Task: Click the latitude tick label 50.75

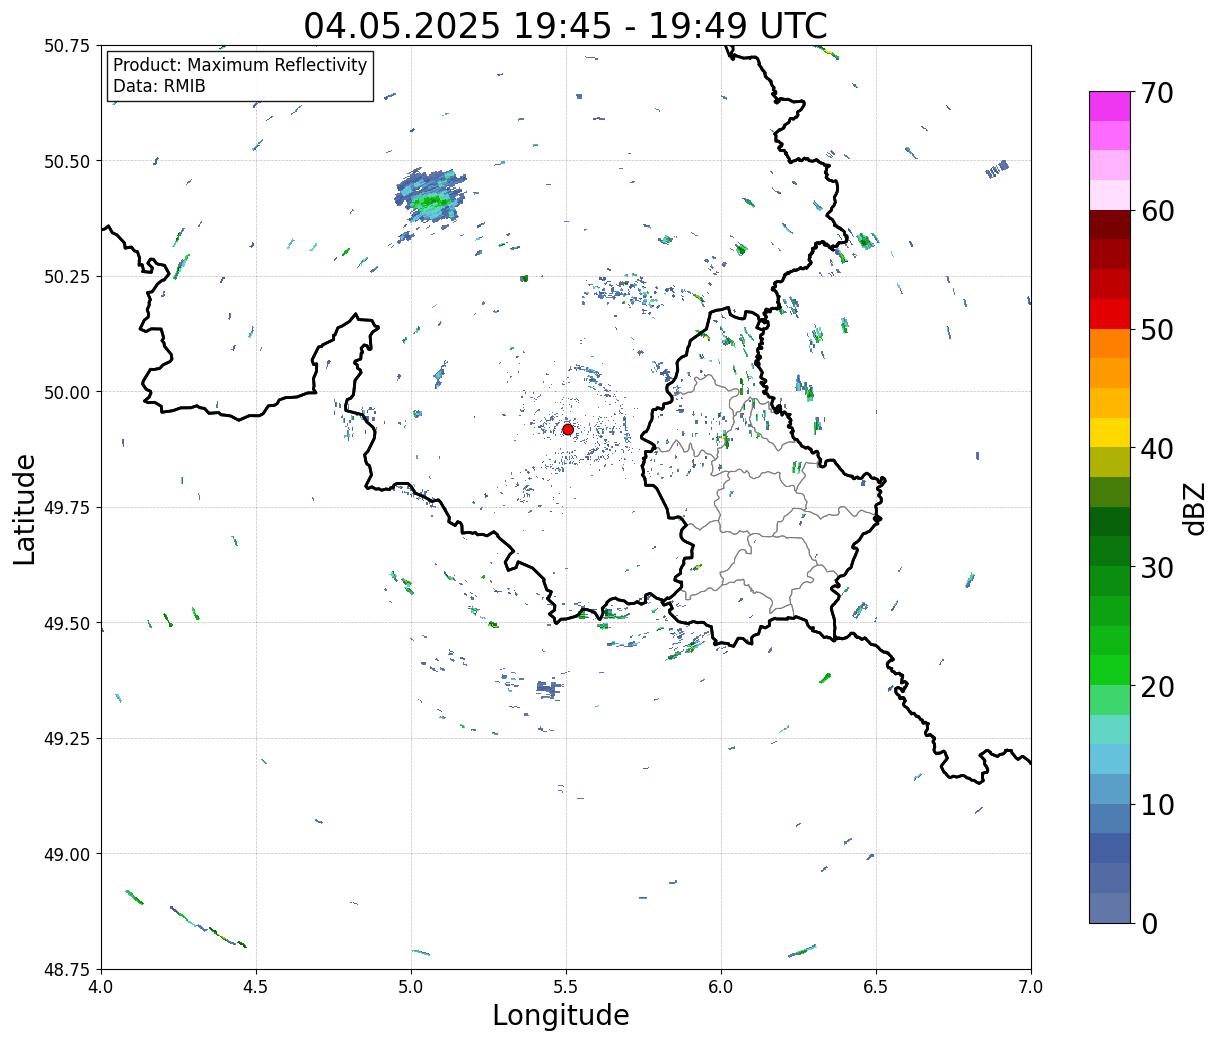Action: (67, 46)
